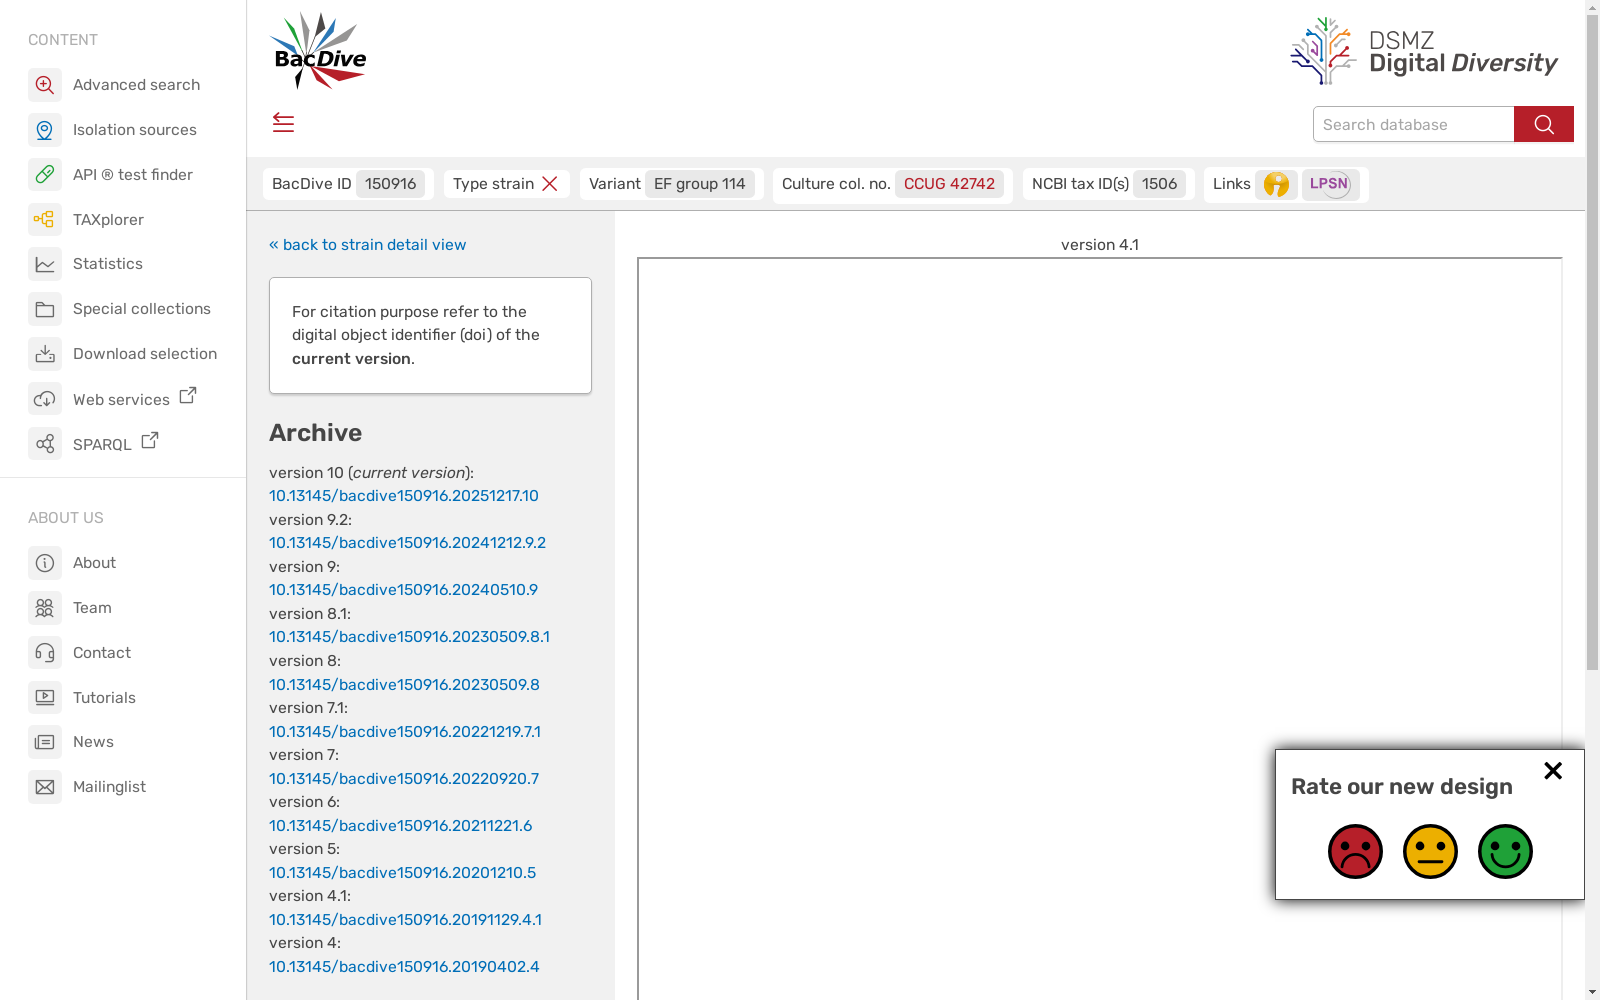Open version 4 DOI 20190402.4

[x=404, y=967]
